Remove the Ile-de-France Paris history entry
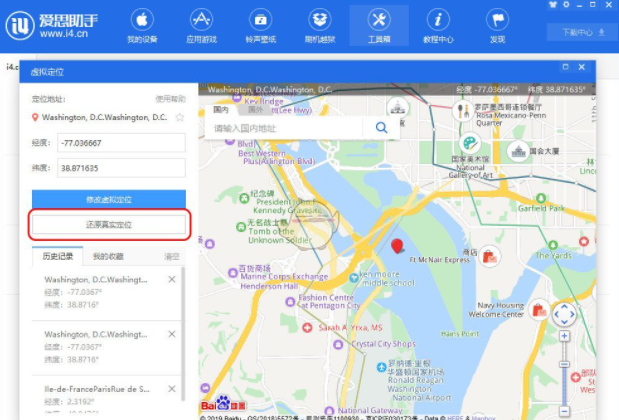Screen dimensions: 619x420 [172, 389]
